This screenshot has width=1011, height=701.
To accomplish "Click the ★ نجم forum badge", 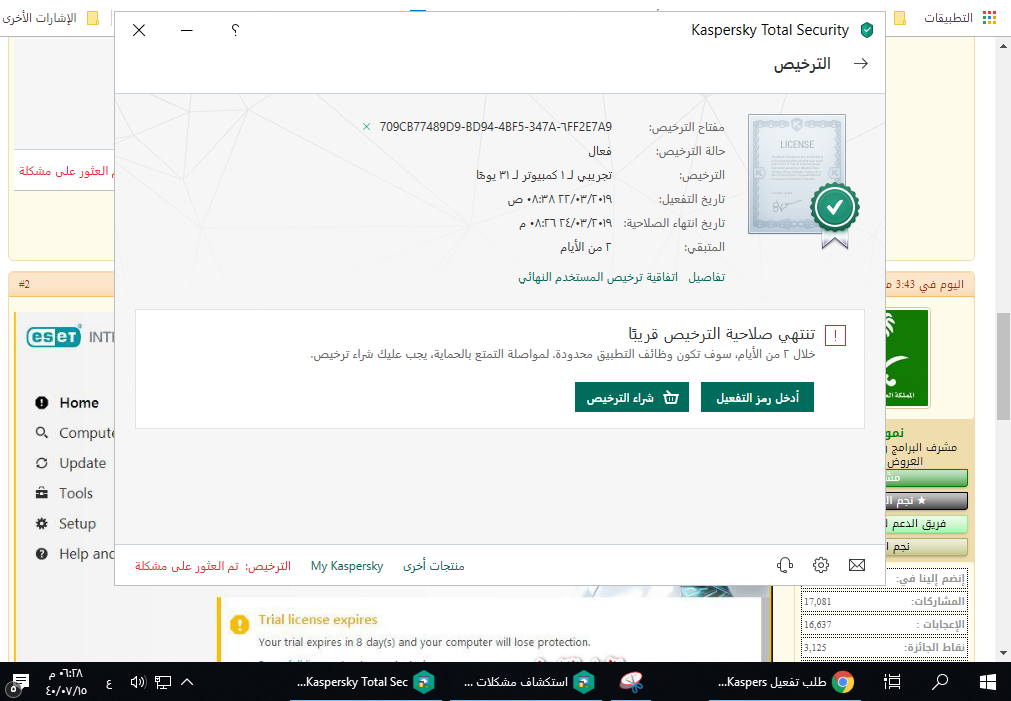I will [926, 500].
